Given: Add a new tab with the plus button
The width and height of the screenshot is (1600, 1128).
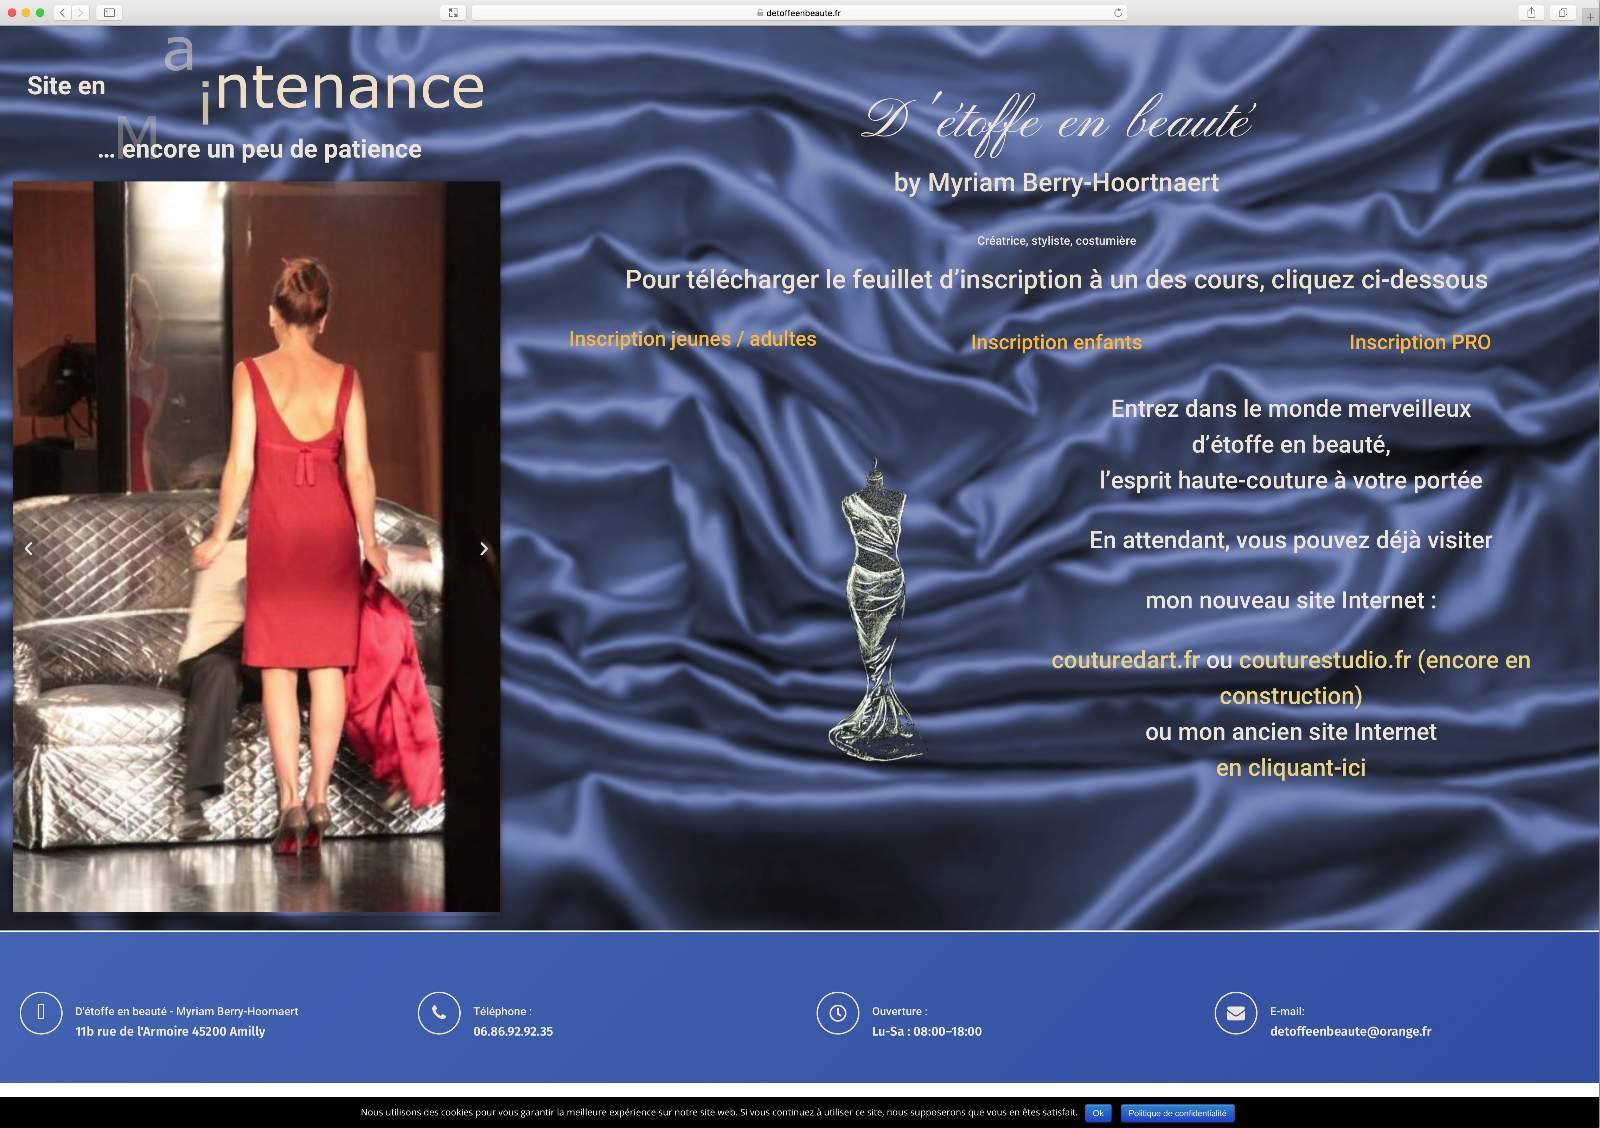Looking at the screenshot, I should (1590, 17).
